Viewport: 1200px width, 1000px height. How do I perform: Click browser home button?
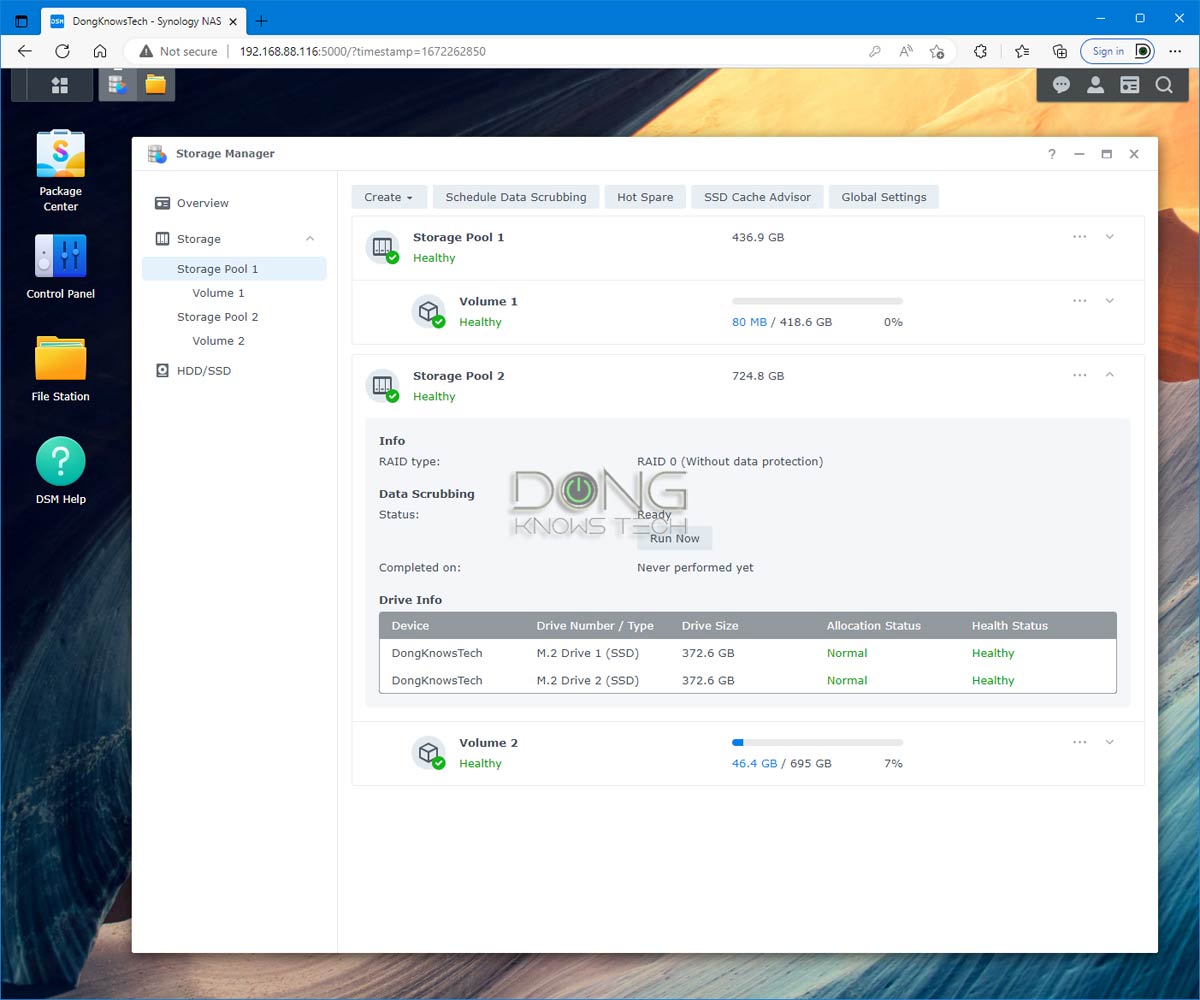click(x=99, y=51)
